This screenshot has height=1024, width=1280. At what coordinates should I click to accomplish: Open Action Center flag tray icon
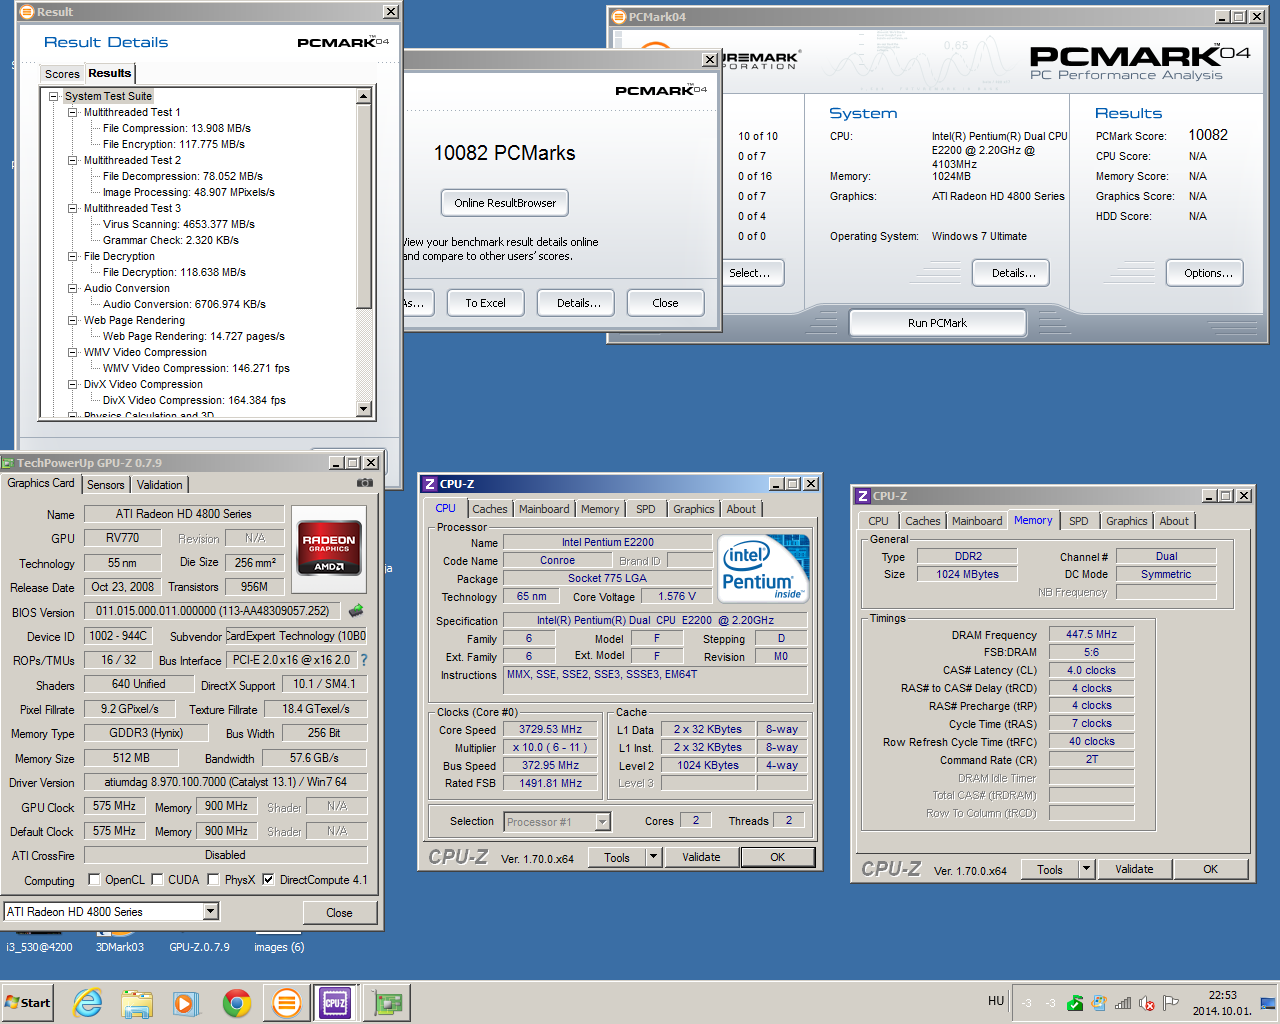pos(1171,1003)
